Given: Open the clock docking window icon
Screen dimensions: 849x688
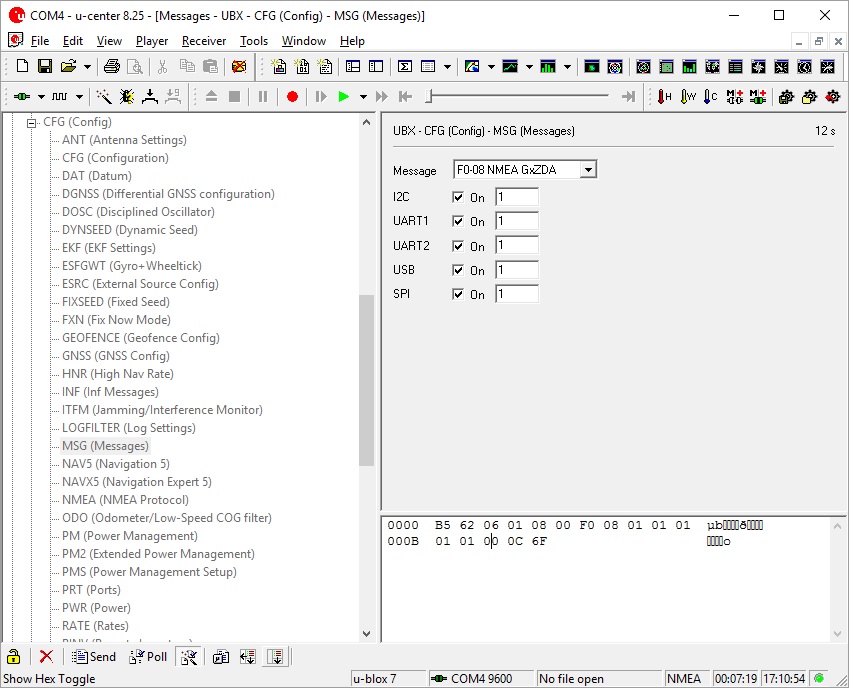Looking at the screenshot, I should pos(805,67).
